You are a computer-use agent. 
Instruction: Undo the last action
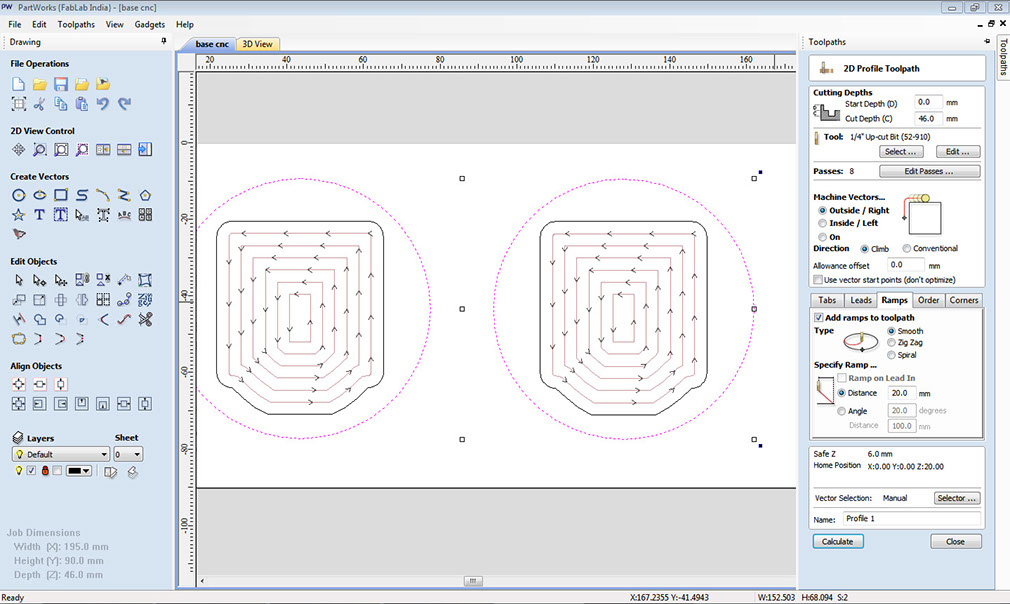(103, 104)
